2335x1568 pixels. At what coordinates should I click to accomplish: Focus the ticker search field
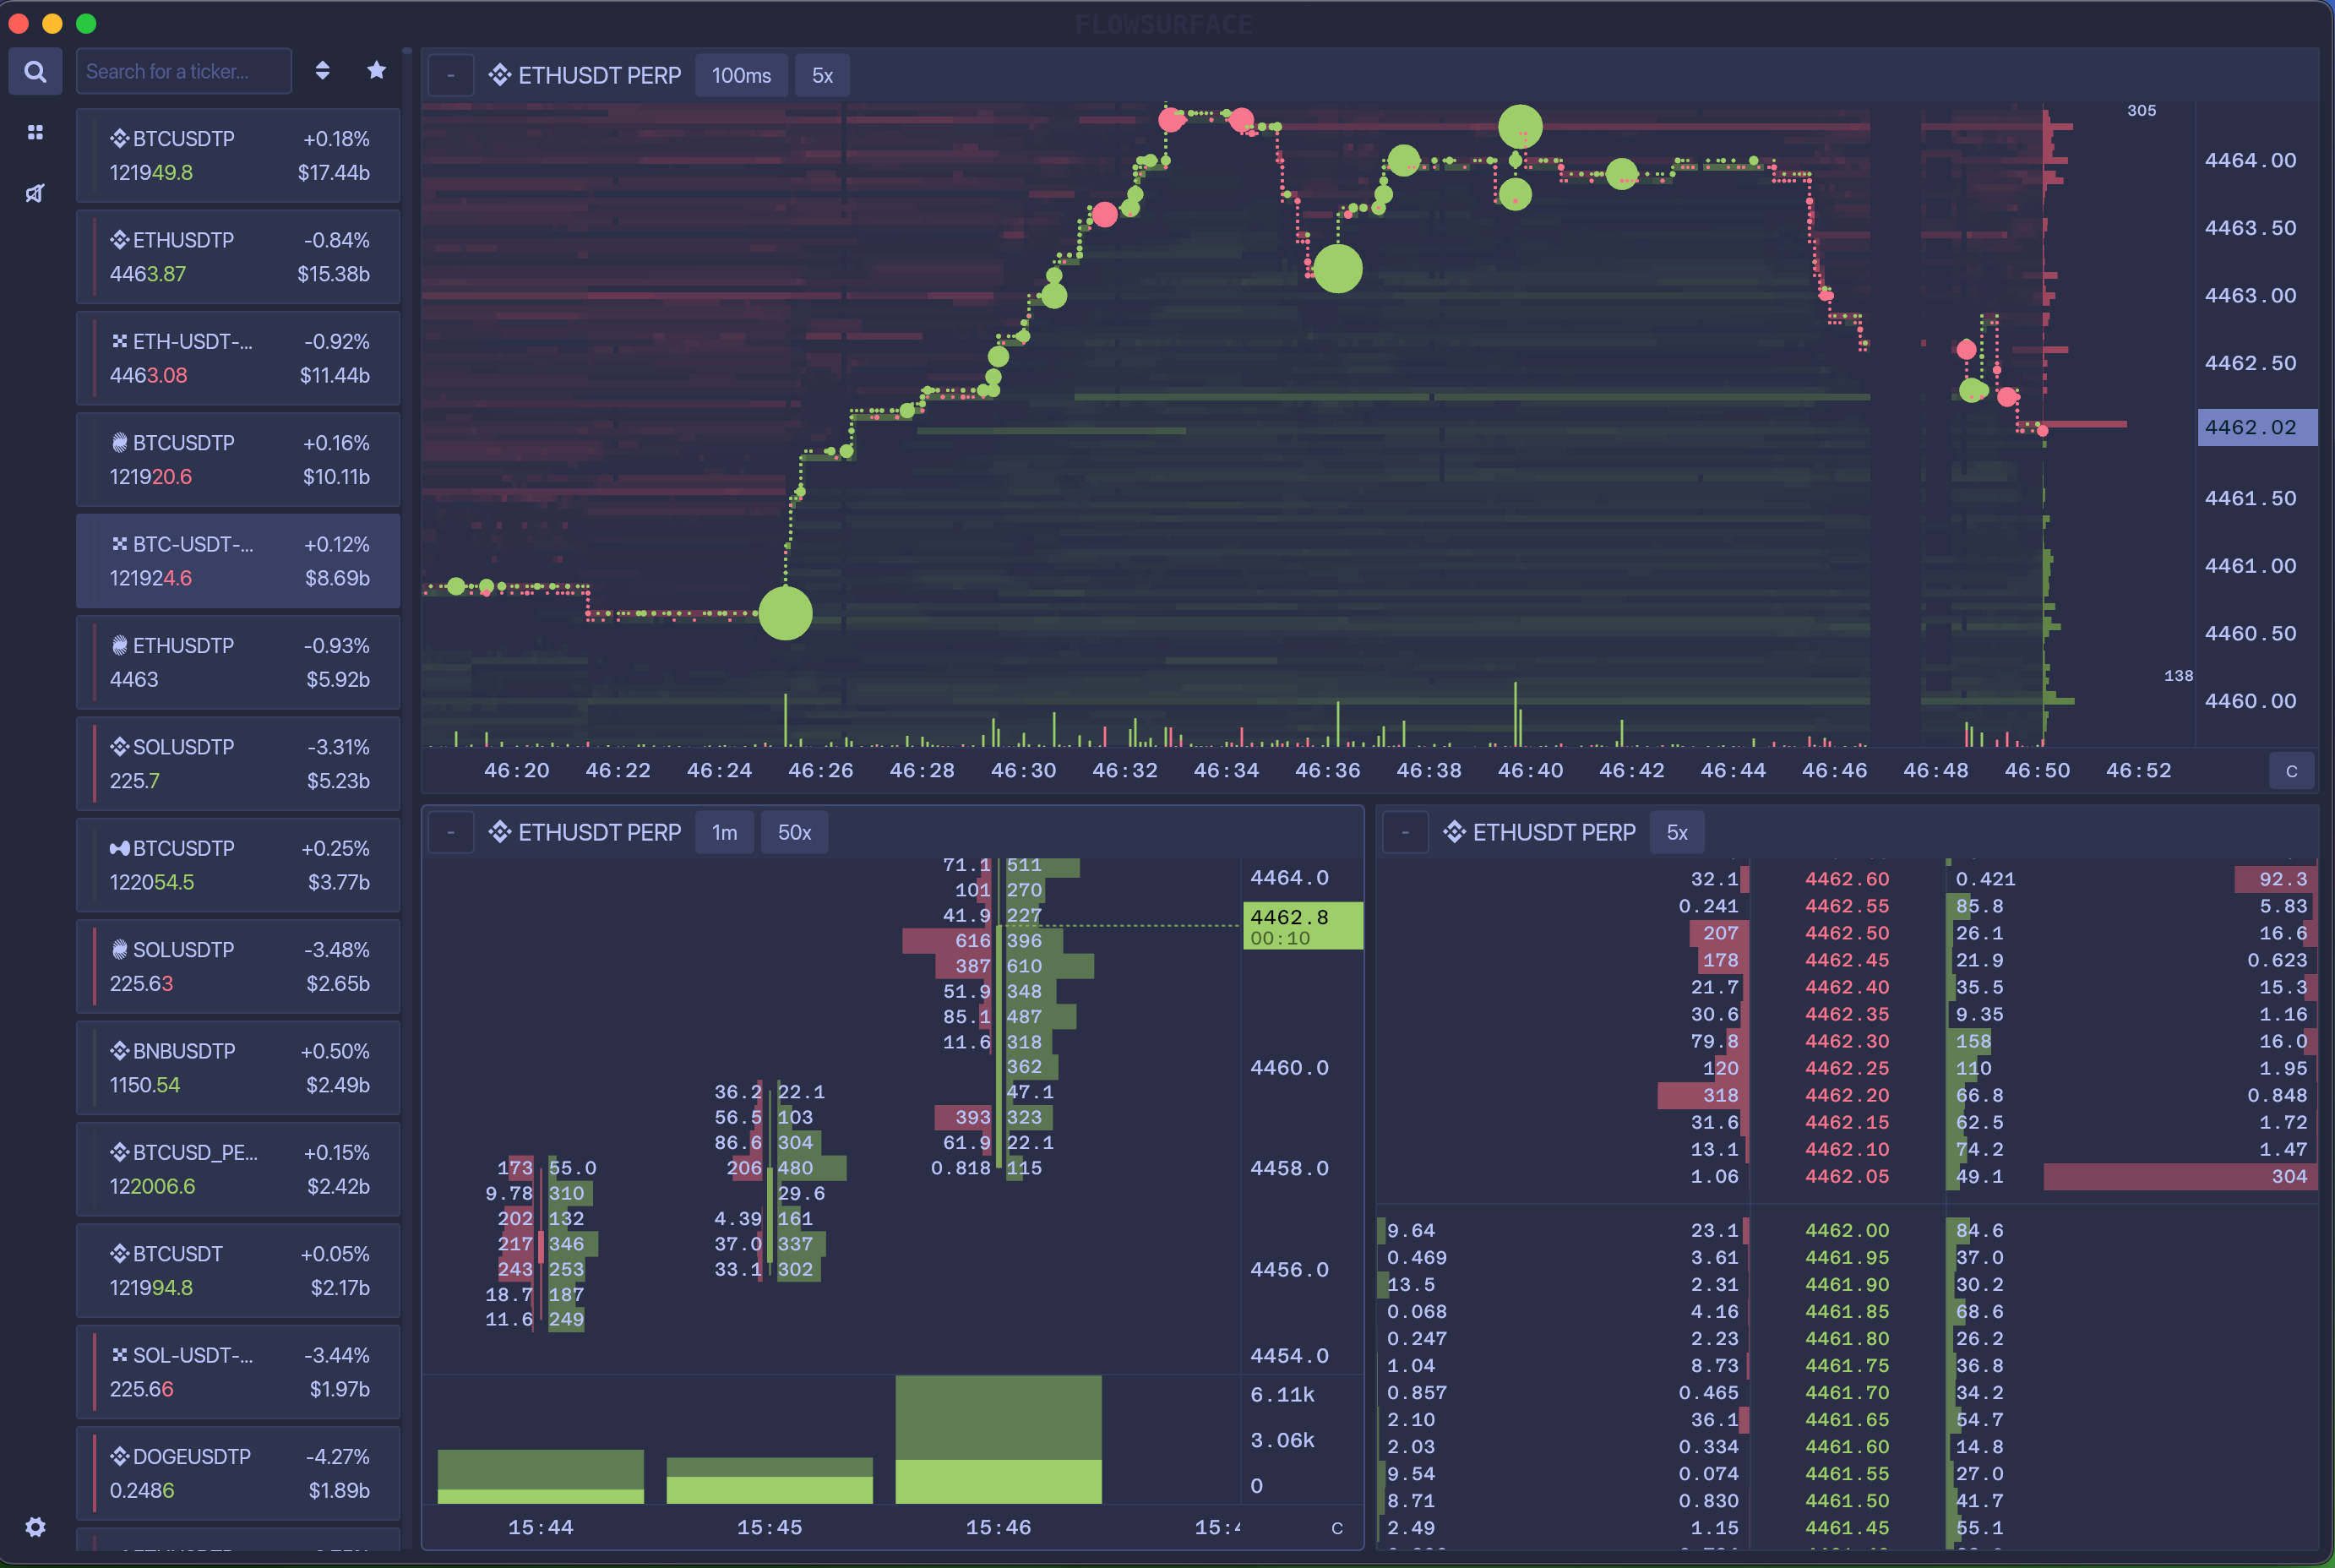(x=184, y=71)
